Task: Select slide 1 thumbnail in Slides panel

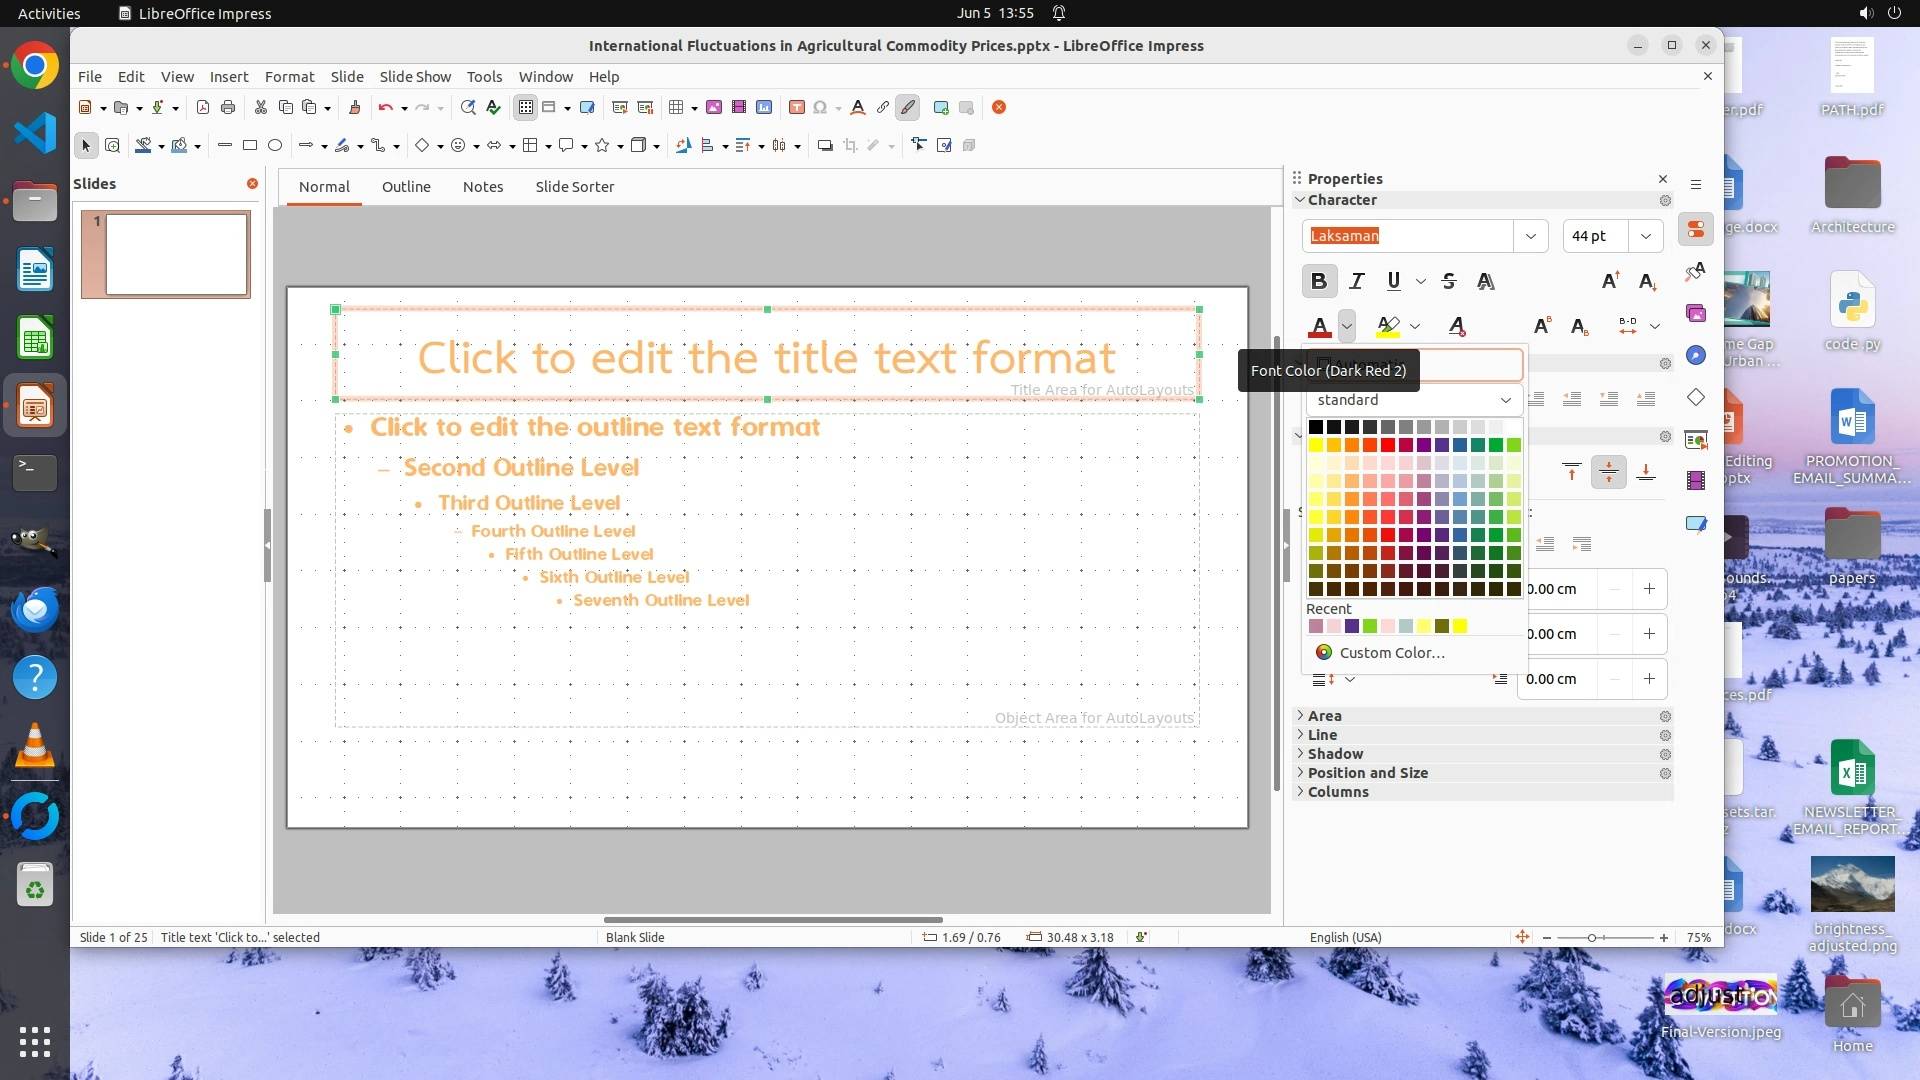Action: point(176,254)
